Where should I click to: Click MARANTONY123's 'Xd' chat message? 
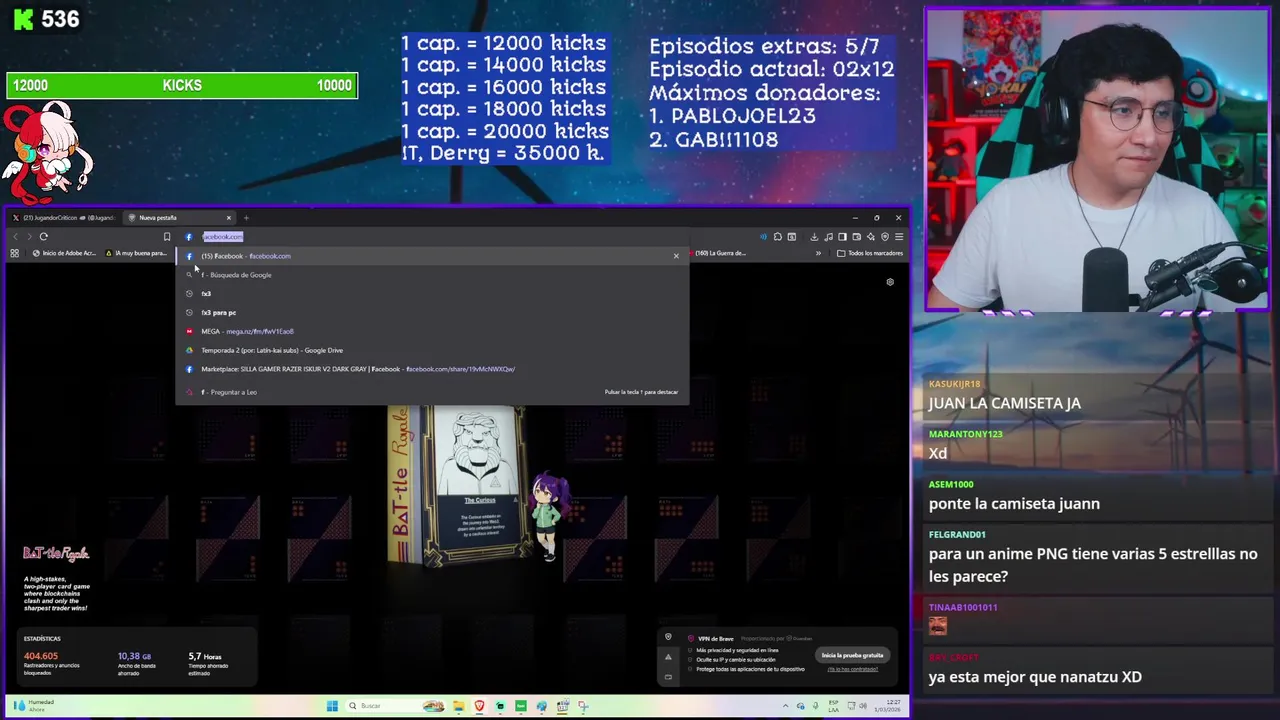click(938, 454)
